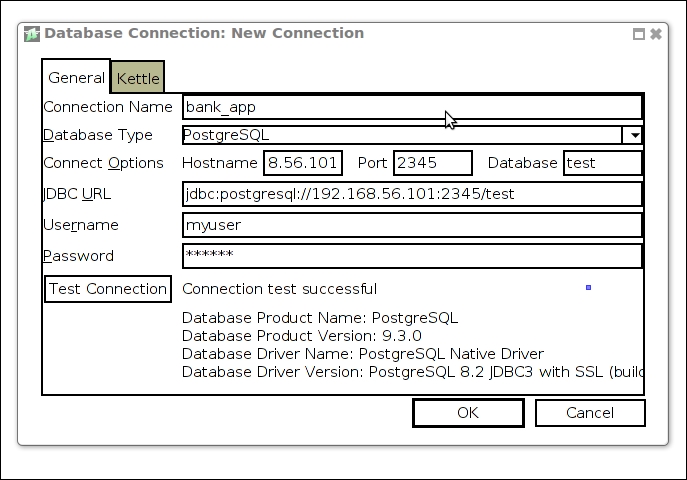This screenshot has width=687, height=480.
Task: Click the 'Database Driver Version' line
Action: tap(413, 372)
